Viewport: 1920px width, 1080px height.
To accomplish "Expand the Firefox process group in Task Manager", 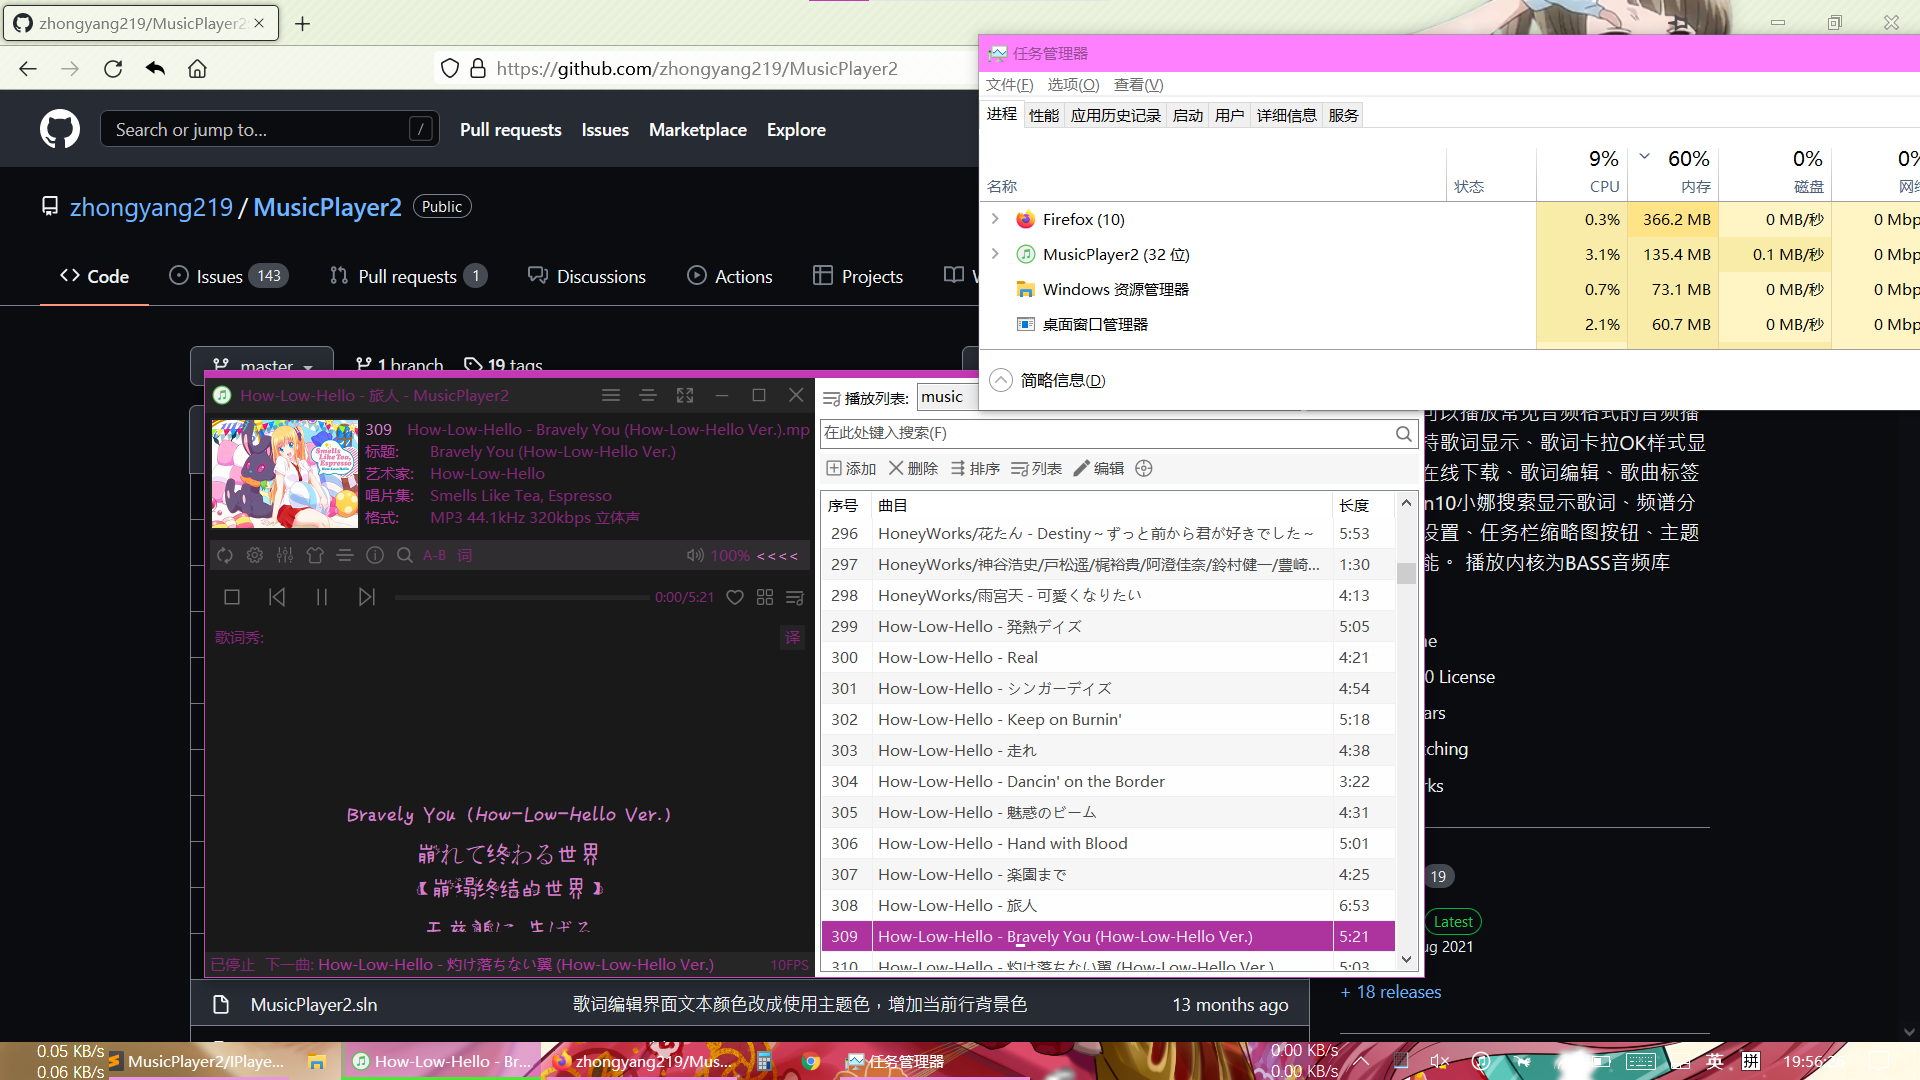I will 995,219.
